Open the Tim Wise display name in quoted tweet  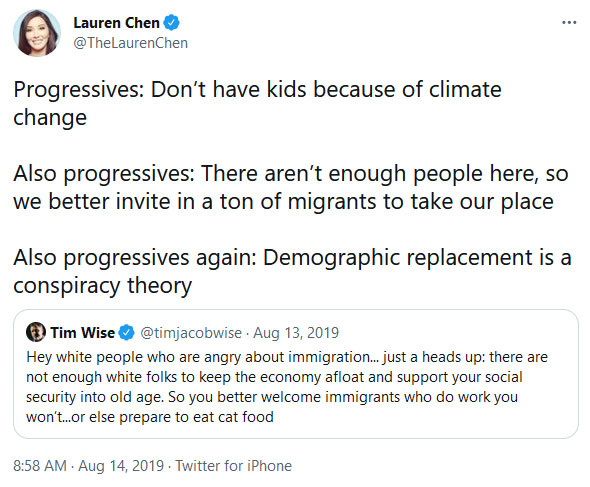(82, 333)
